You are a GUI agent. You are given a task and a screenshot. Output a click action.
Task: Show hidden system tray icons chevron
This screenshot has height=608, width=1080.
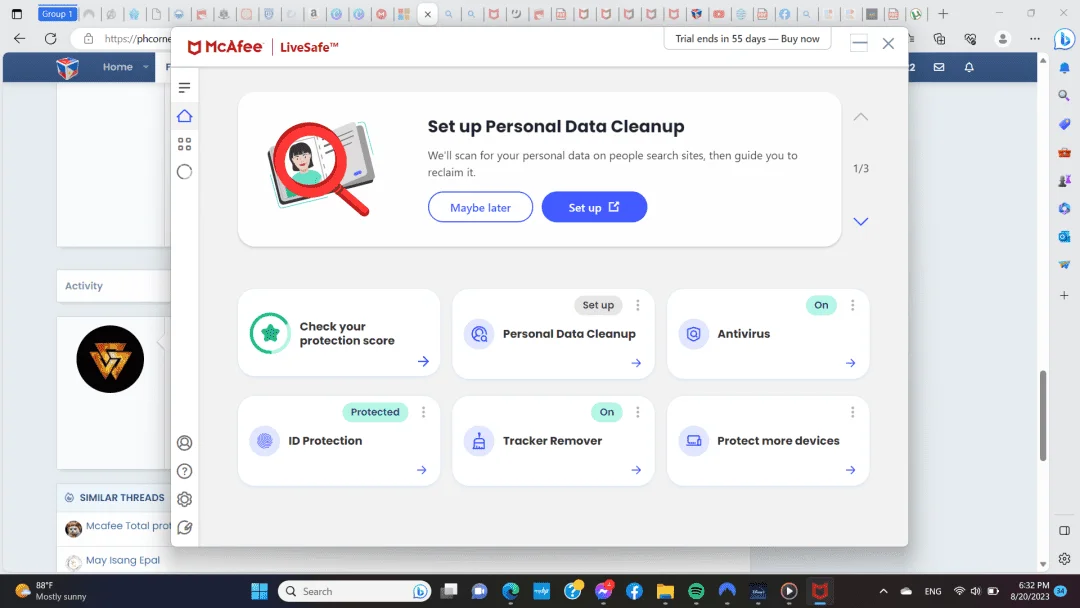pos(883,591)
